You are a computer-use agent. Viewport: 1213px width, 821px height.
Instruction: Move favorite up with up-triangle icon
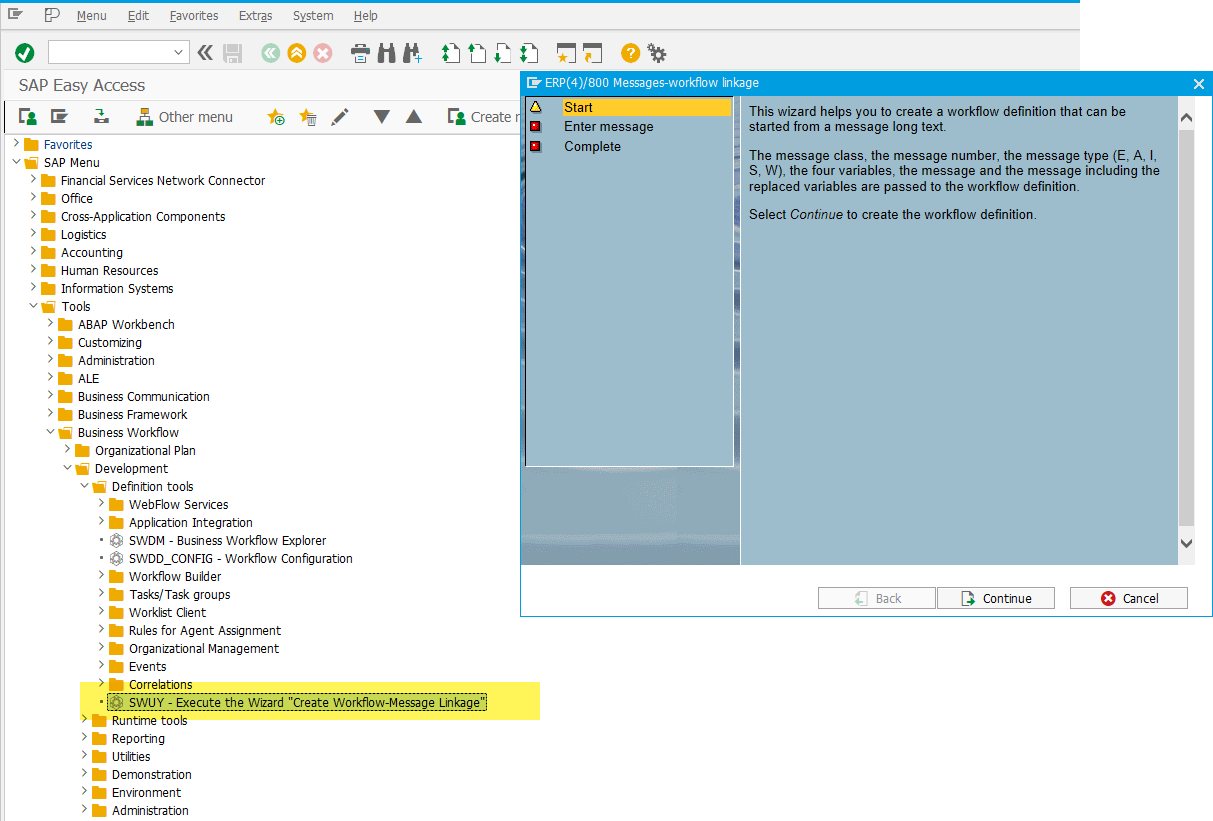(x=414, y=117)
